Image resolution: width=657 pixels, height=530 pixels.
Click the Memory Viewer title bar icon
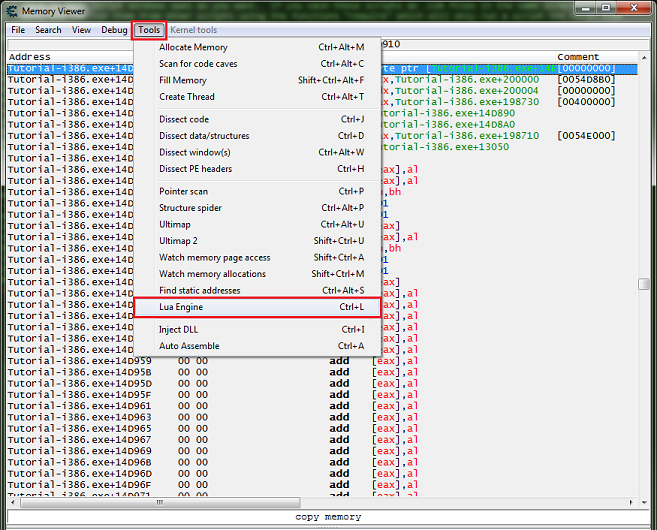(13, 9)
